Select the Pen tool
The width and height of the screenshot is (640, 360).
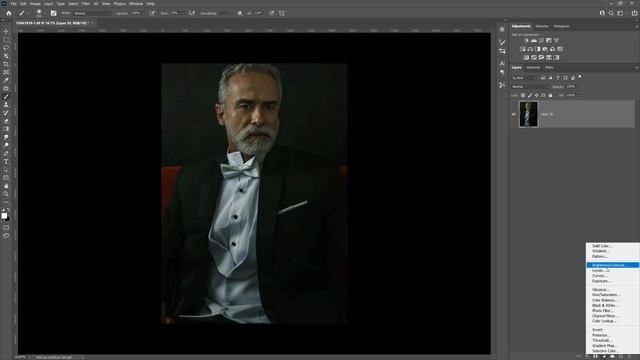[x=6, y=153]
